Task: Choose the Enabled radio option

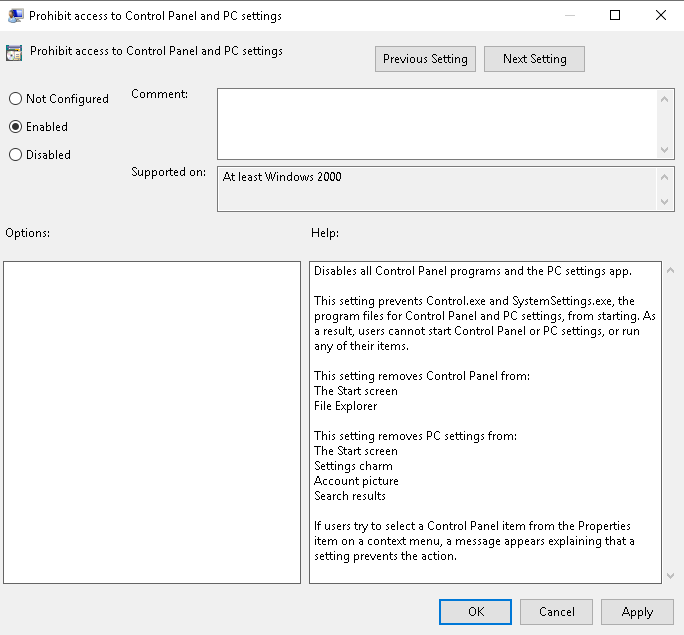Action: point(15,127)
